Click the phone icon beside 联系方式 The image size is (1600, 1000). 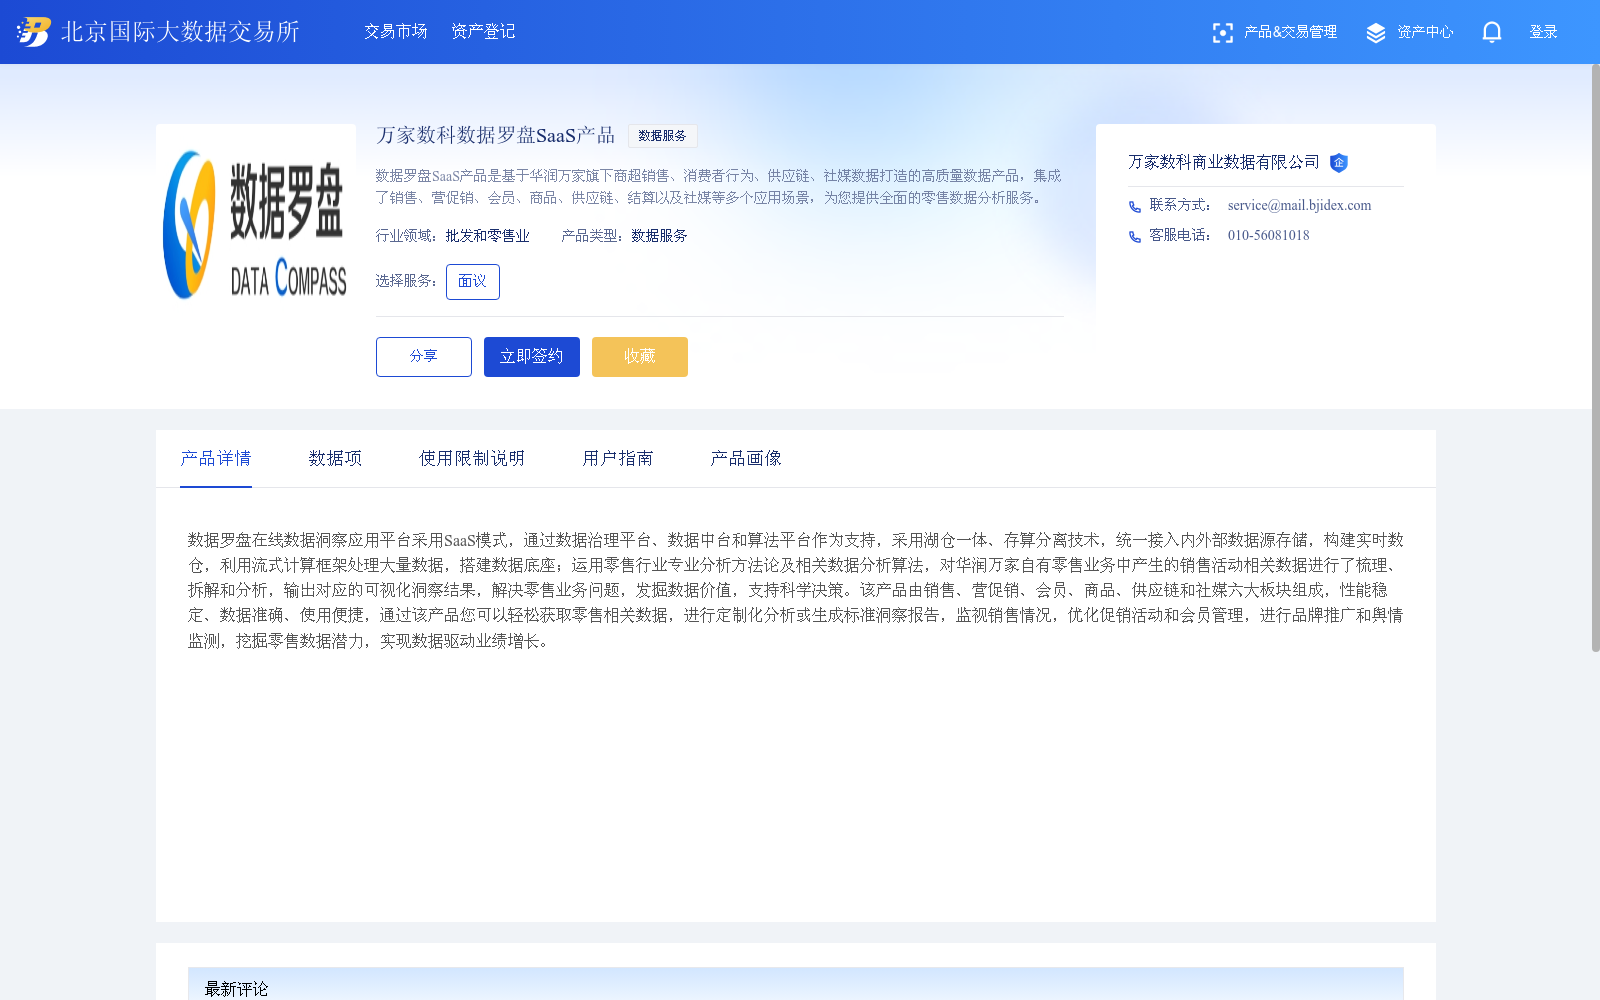tap(1135, 207)
